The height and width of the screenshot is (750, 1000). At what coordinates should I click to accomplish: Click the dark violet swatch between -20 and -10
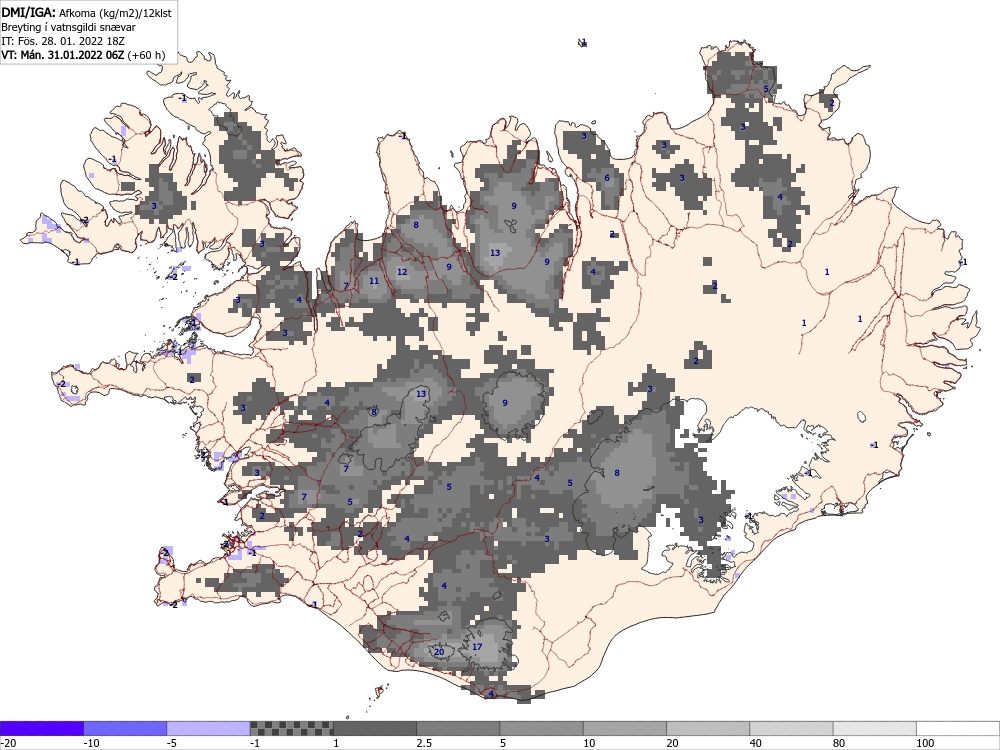point(41,728)
